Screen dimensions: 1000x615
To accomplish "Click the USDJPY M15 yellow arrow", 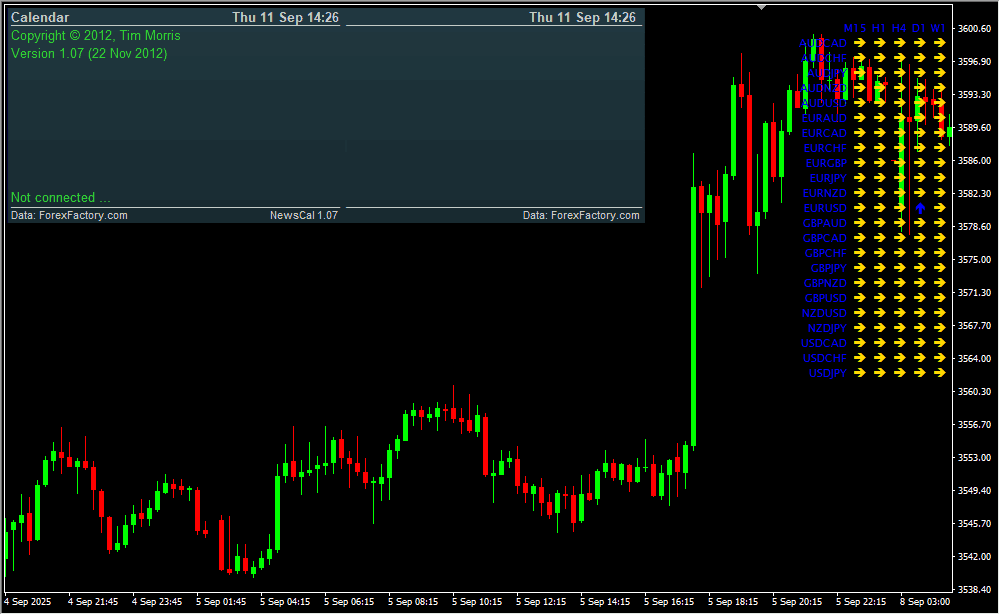I will (x=857, y=373).
